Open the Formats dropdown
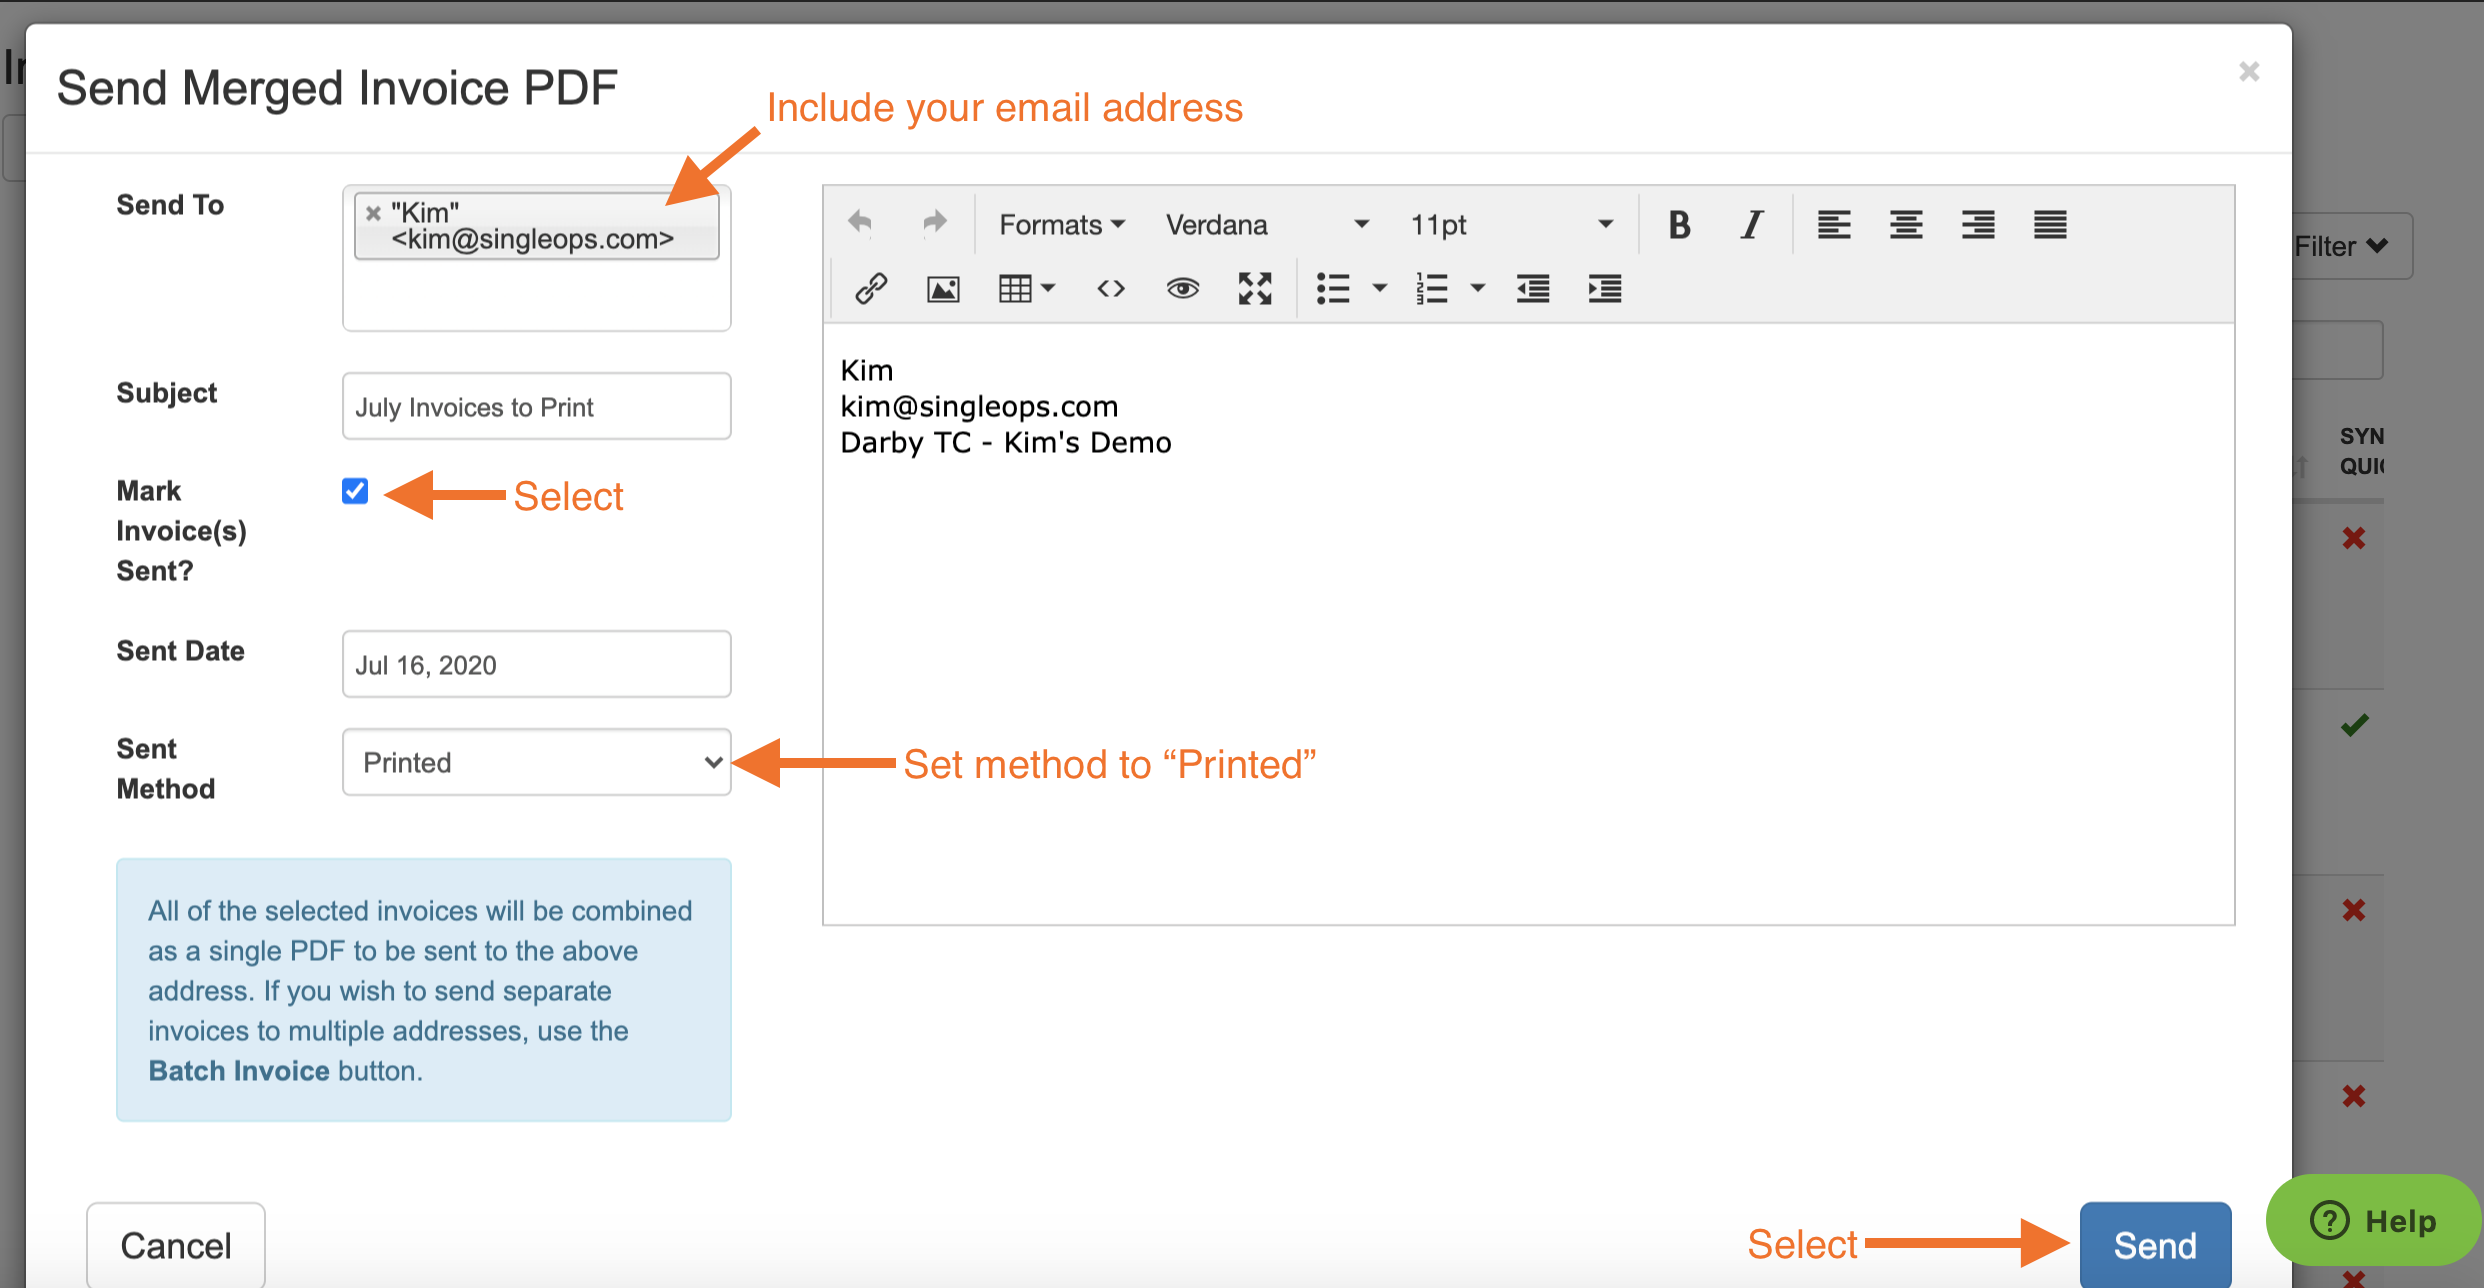The width and height of the screenshot is (2484, 1288). pos(1058,224)
